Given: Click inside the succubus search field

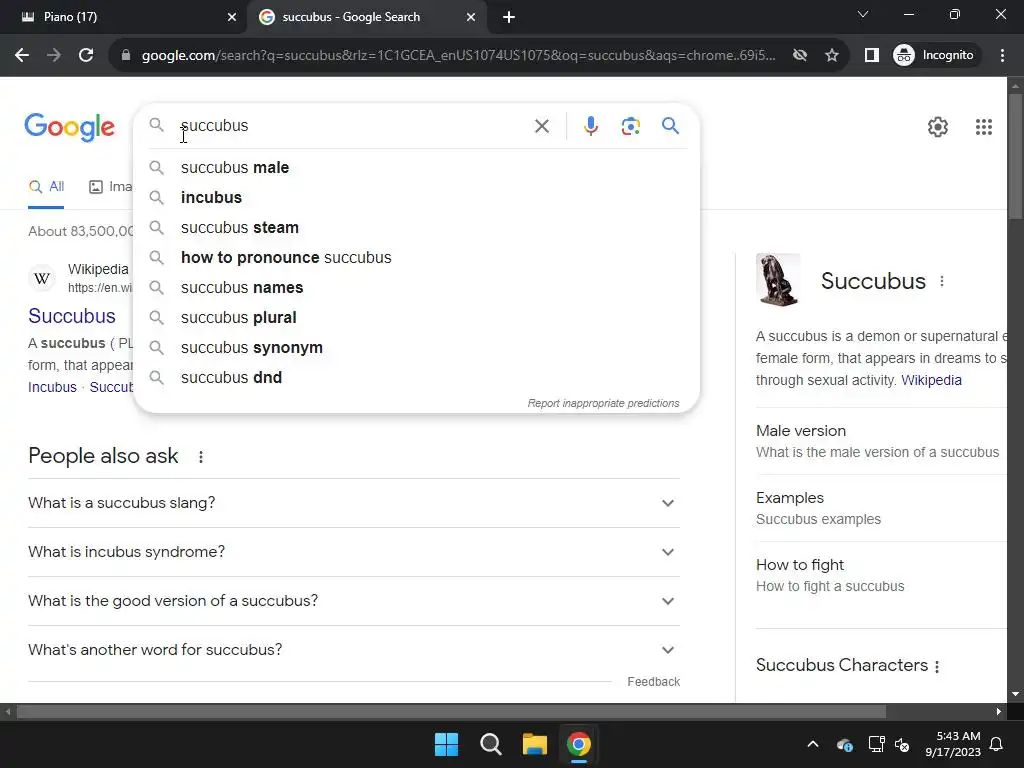Looking at the screenshot, I should pos(353,125).
